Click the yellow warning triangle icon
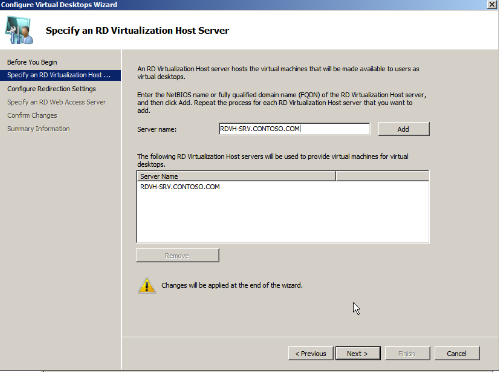Screen dimensions: 499x372 pos(147,286)
